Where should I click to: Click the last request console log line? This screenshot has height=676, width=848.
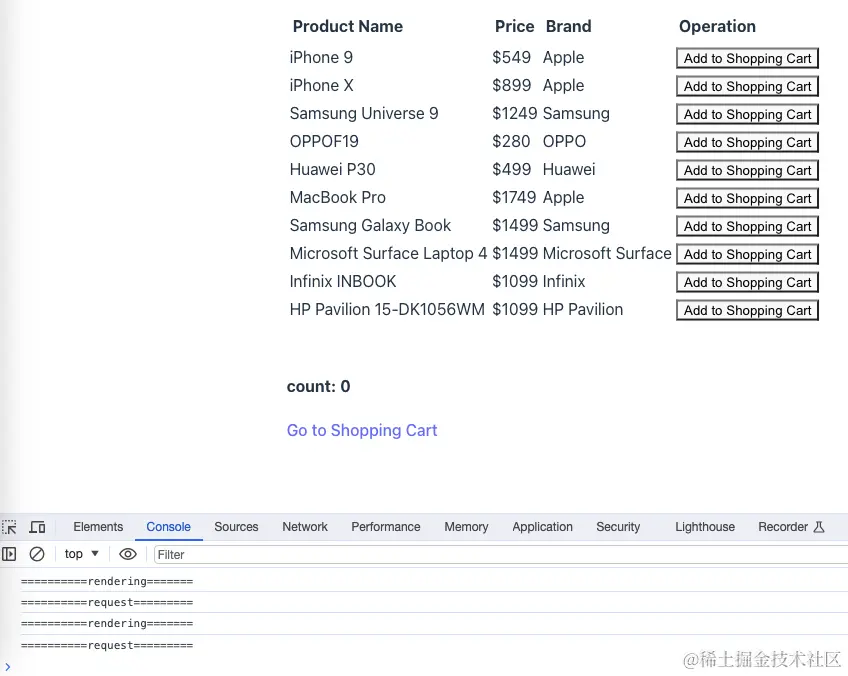point(107,645)
